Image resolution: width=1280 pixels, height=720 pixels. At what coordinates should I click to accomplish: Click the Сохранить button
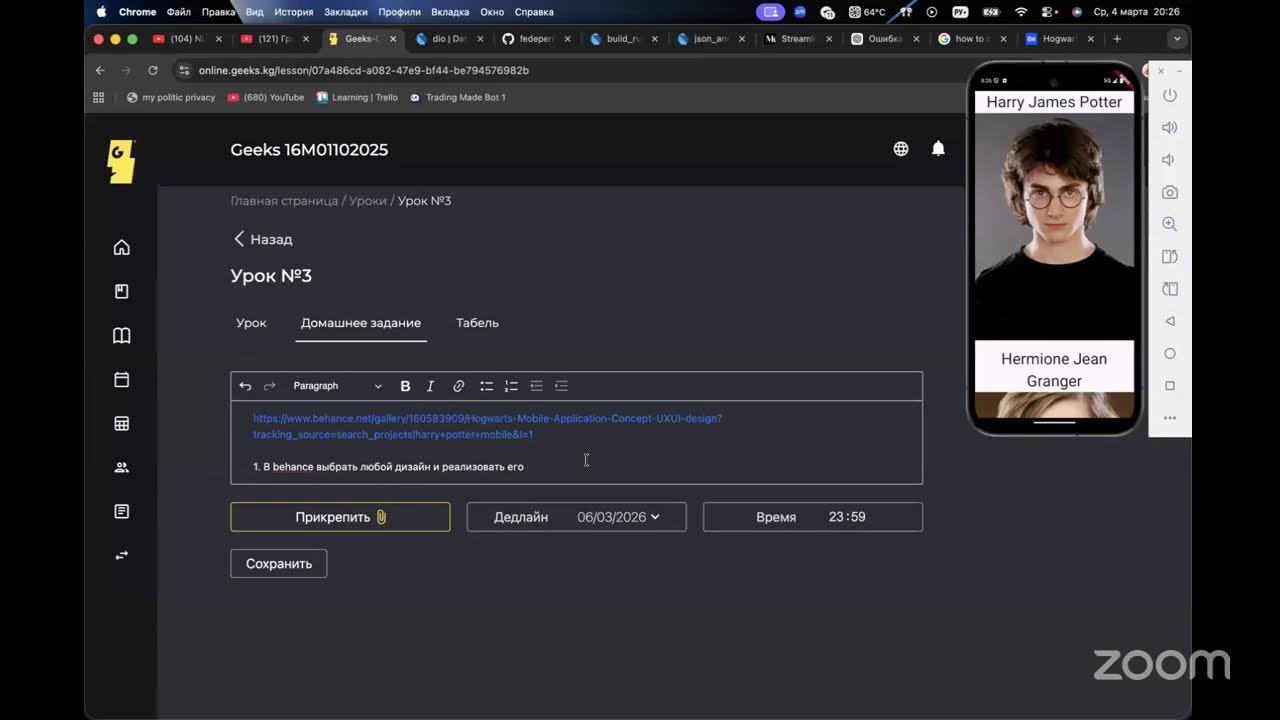click(x=279, y=564)
